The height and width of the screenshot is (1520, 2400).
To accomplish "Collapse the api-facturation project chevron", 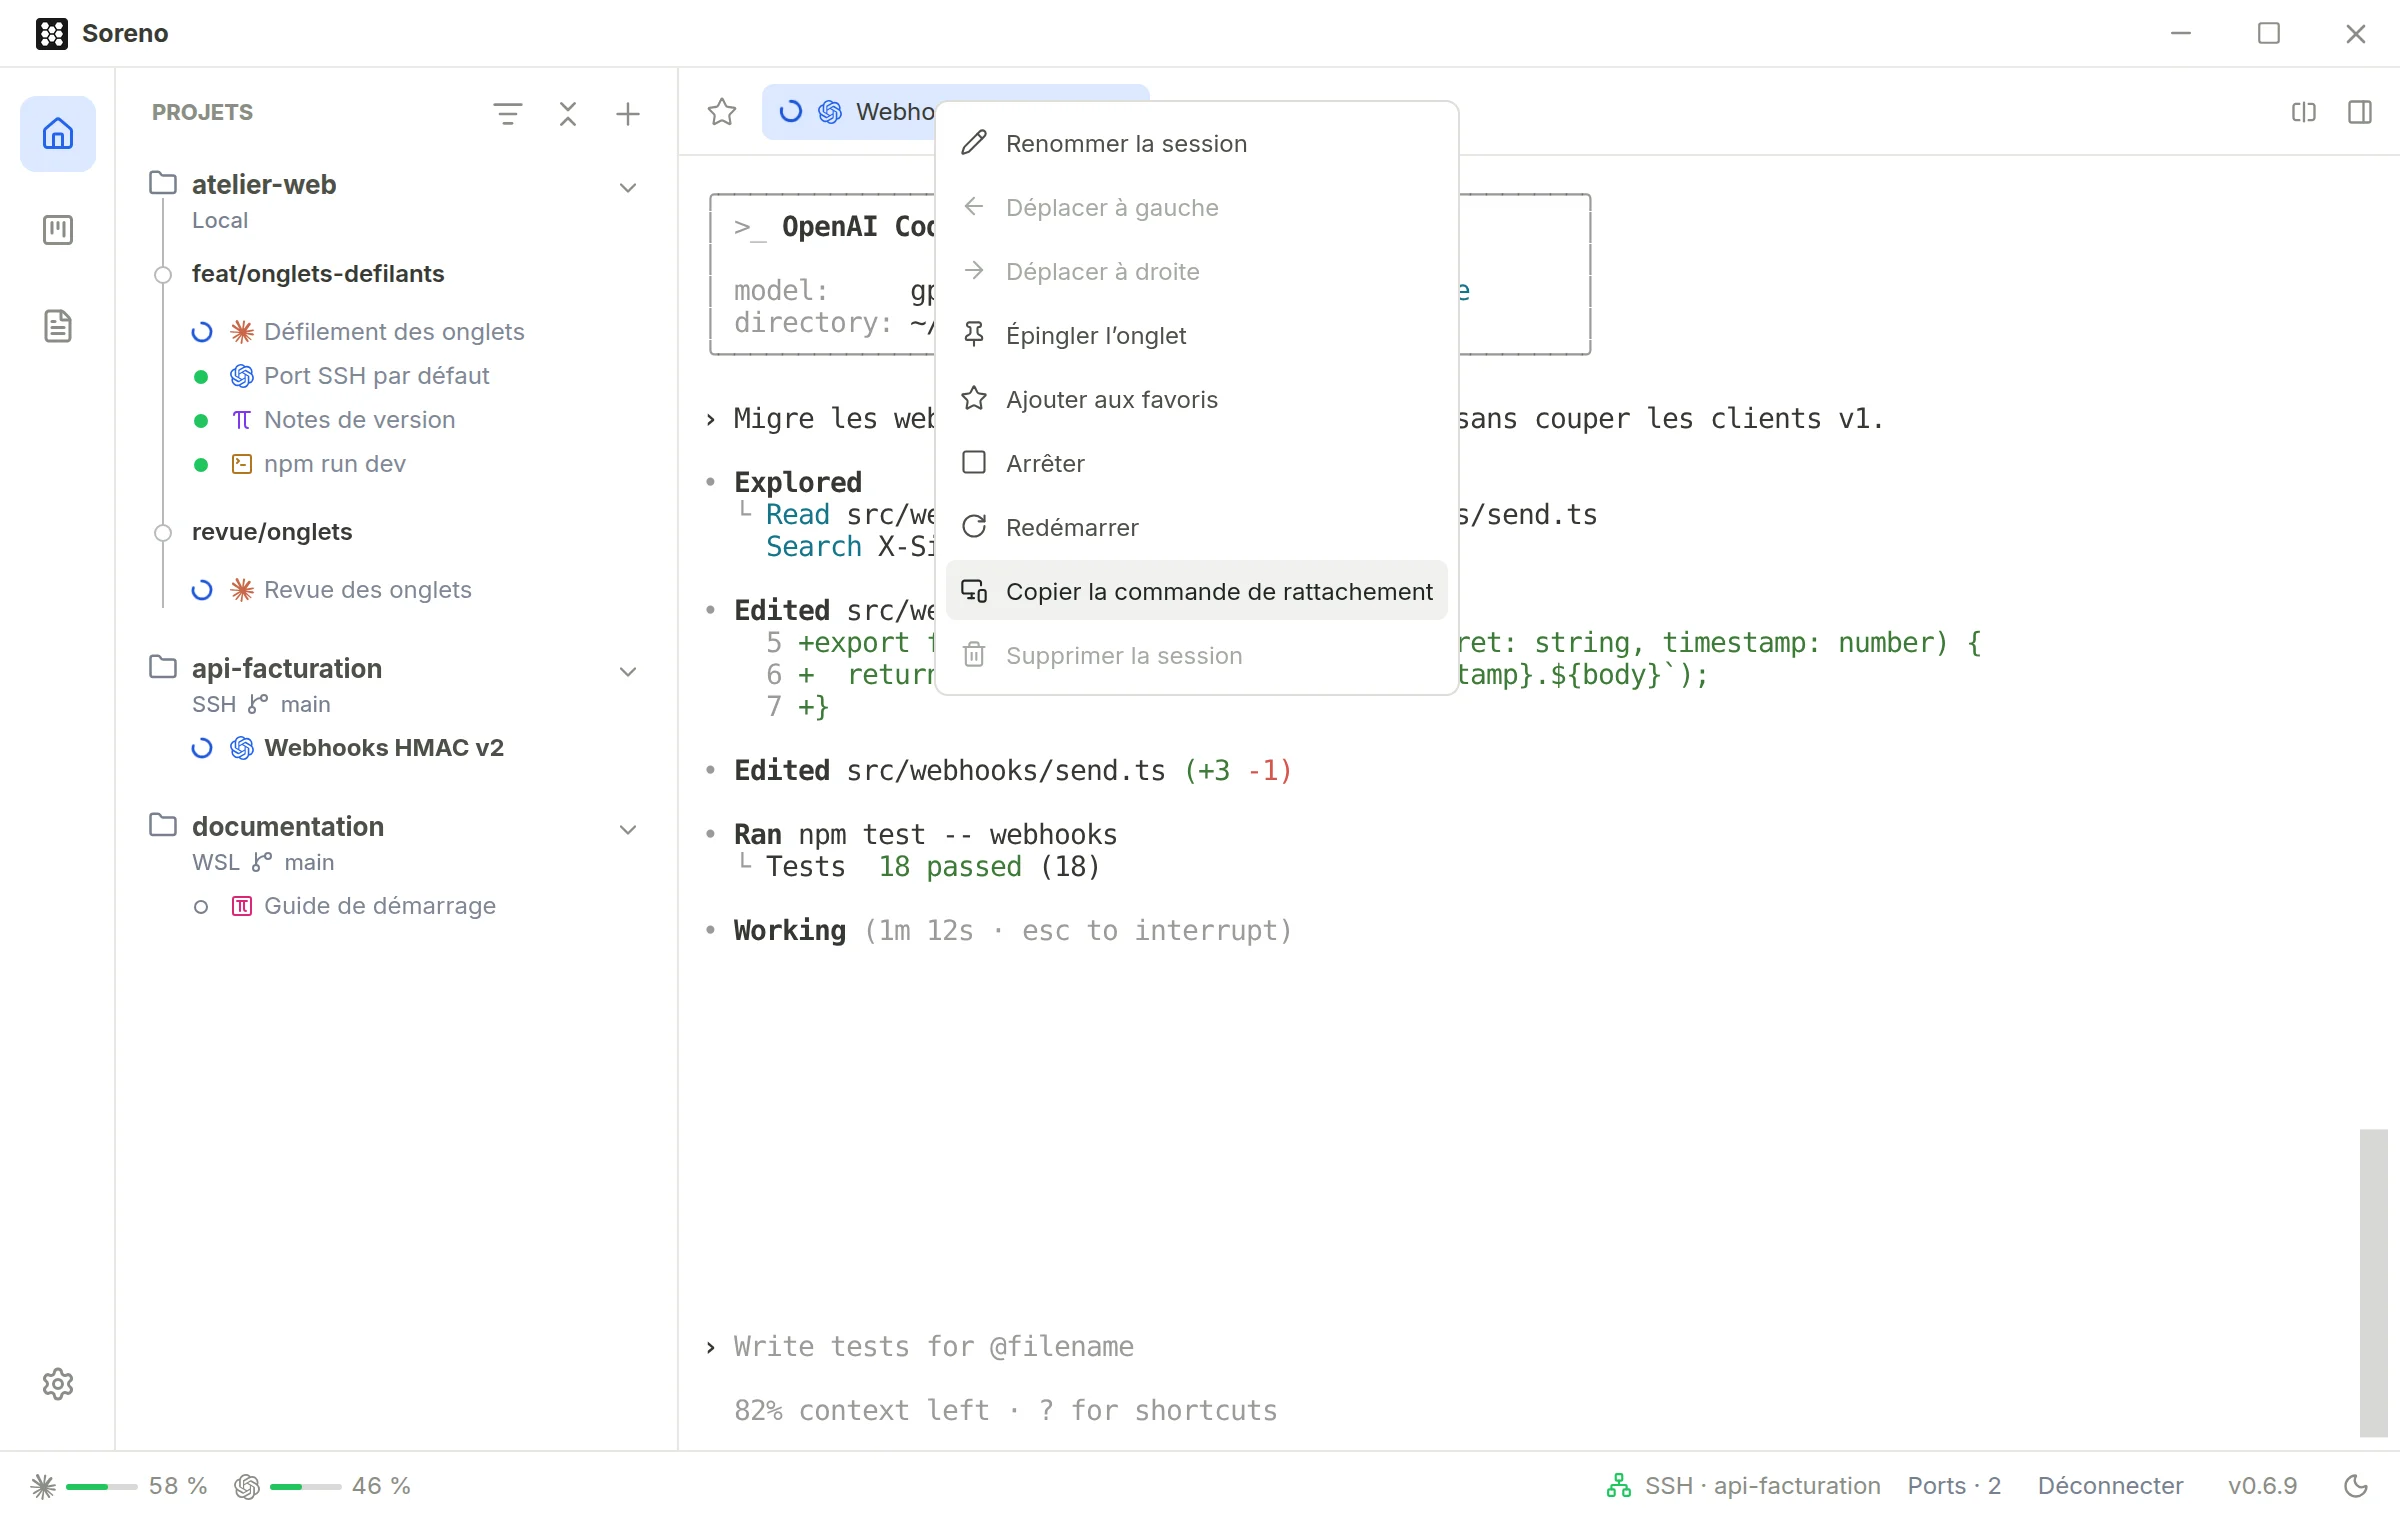I will tap(628, 672).
